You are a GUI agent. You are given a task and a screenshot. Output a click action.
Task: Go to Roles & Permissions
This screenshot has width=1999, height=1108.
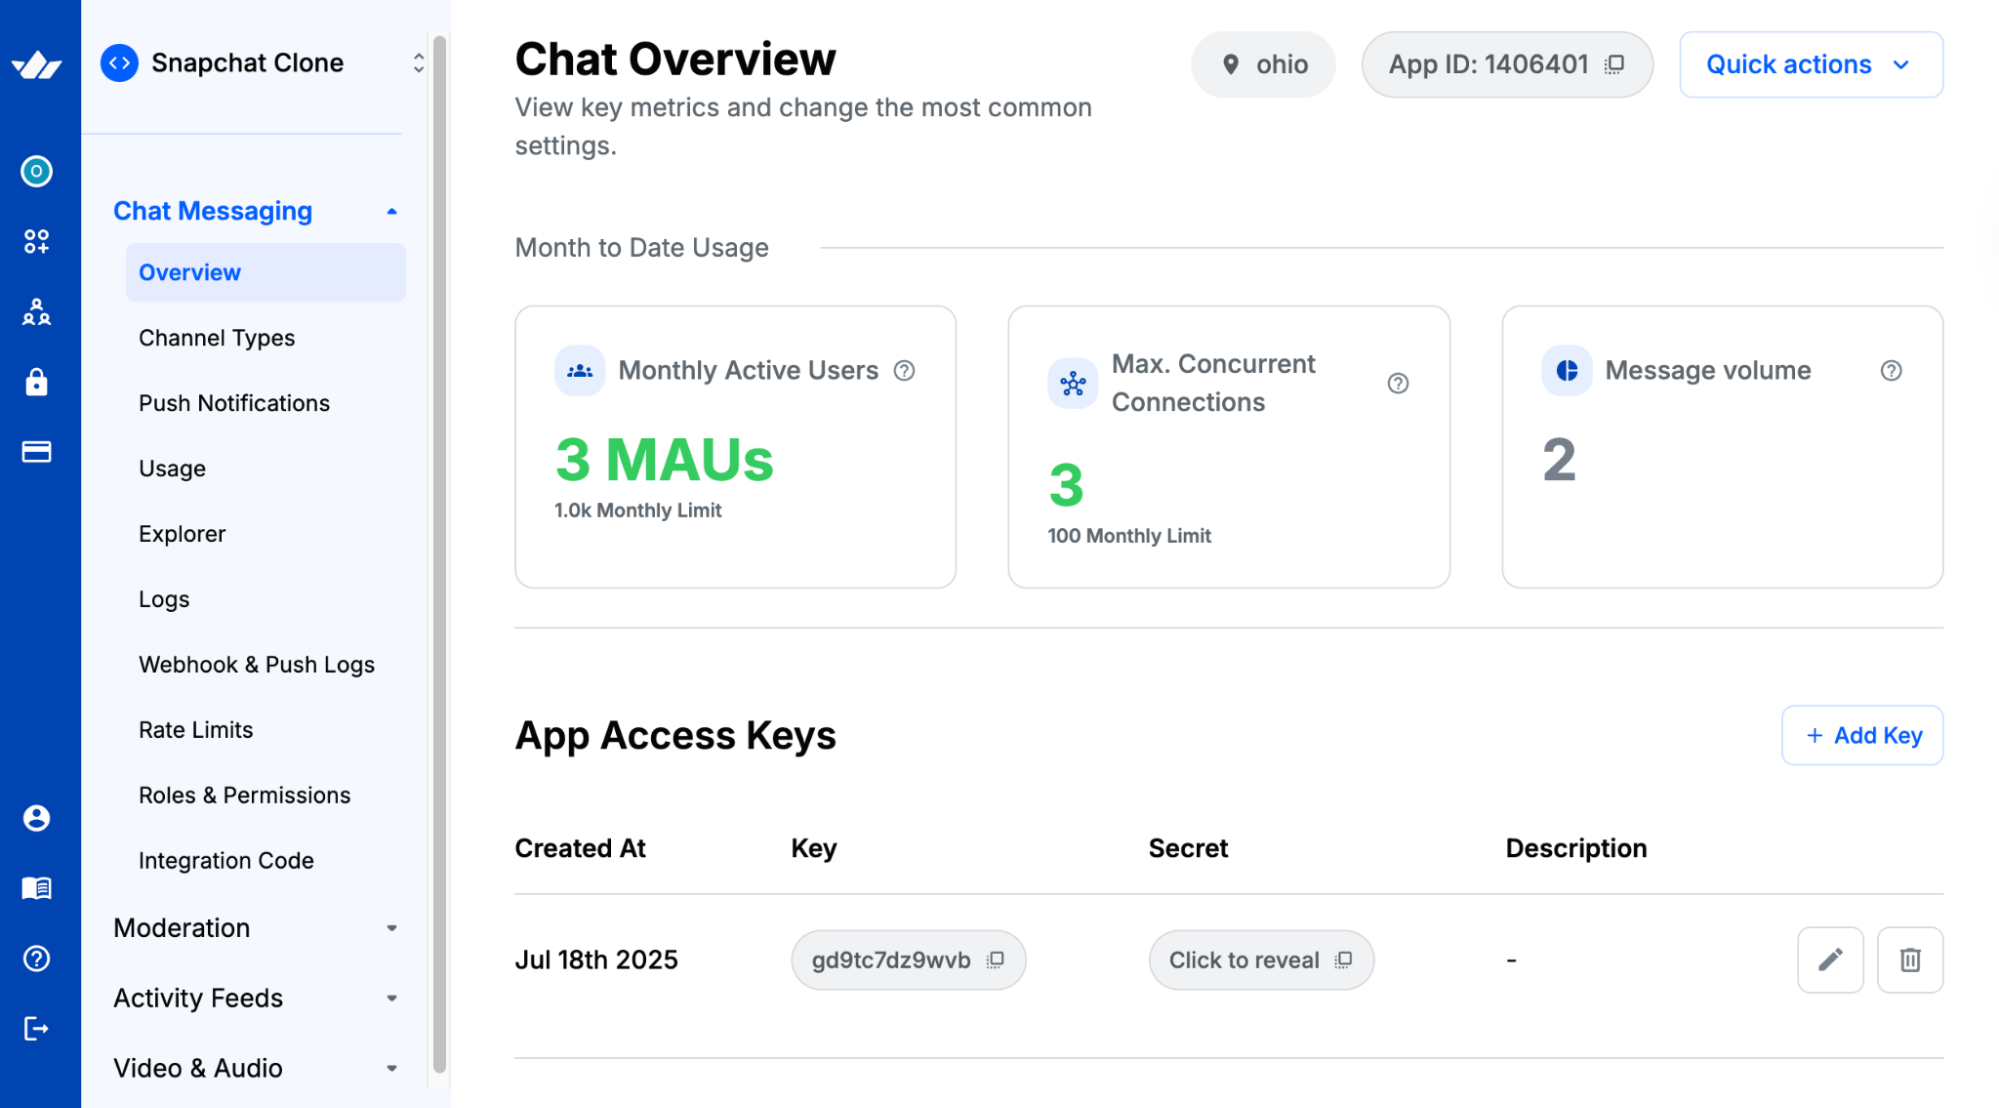244,795
